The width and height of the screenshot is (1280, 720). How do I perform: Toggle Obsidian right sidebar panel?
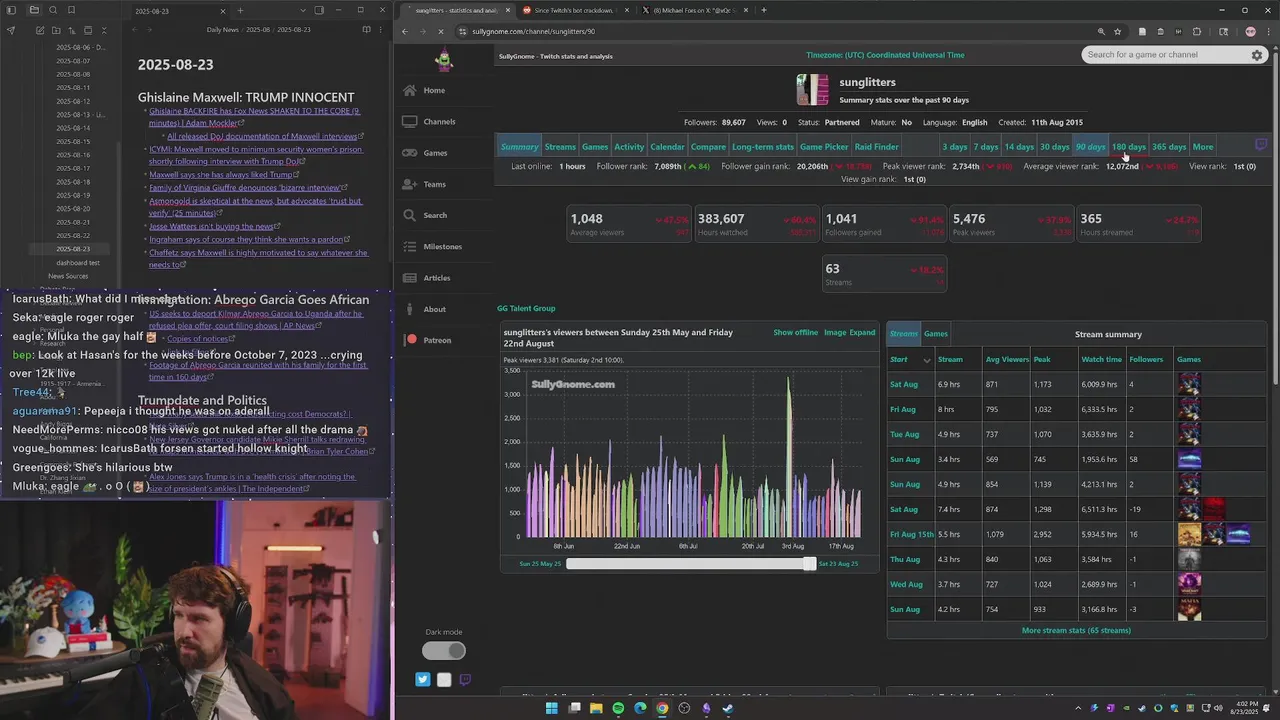tap(319, 11)
